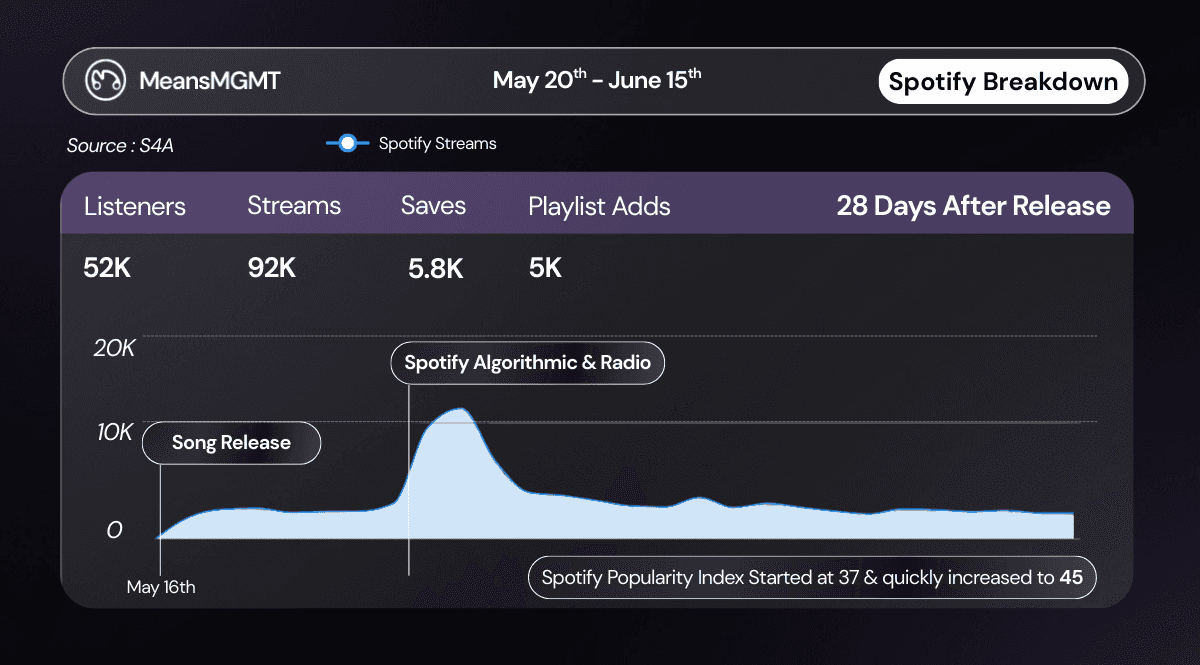Click the Spotify Algorithmic & Radio annotation
The width and height of the screenshot is (1200, 665).
click(x=527, y=362)
